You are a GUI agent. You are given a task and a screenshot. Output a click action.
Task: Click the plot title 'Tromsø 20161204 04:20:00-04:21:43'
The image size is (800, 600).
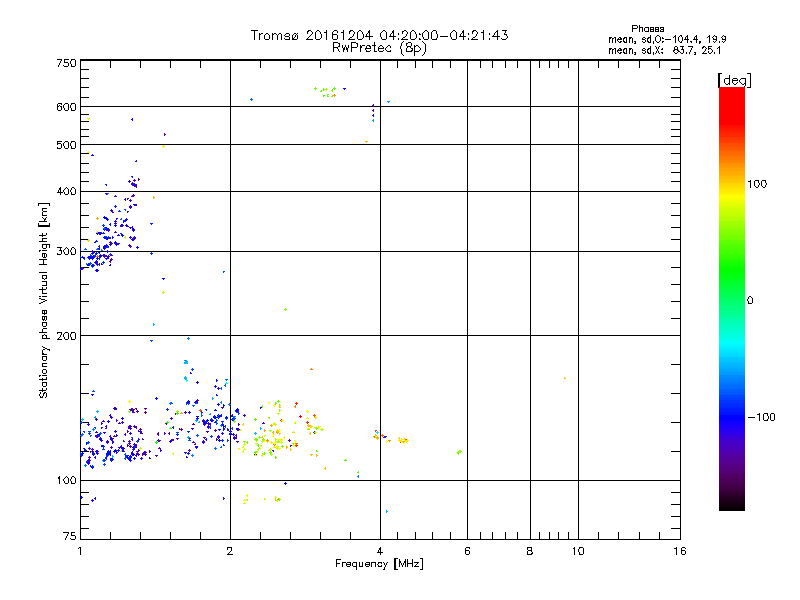379,35
